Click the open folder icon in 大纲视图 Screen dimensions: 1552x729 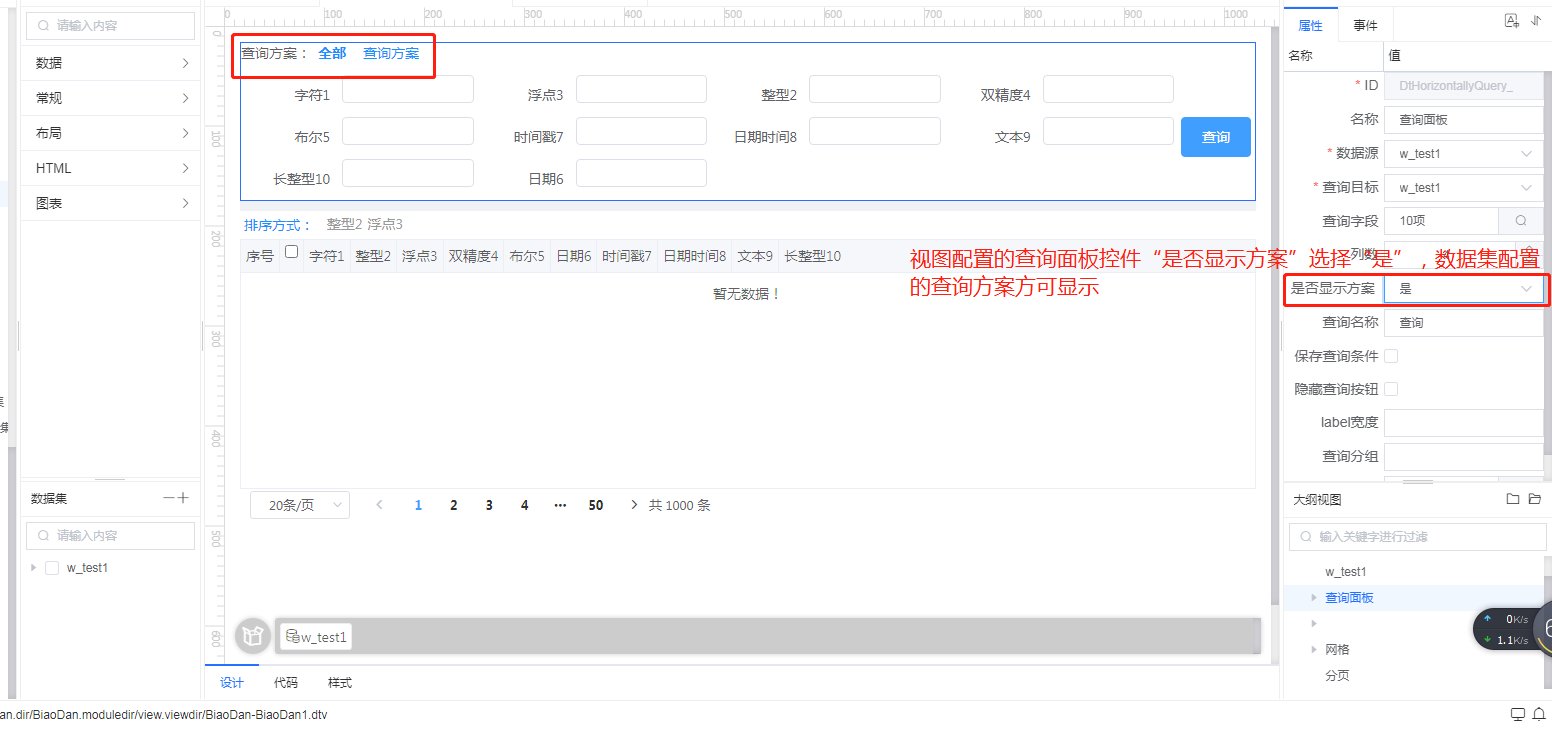click(x=1535, y=499)
